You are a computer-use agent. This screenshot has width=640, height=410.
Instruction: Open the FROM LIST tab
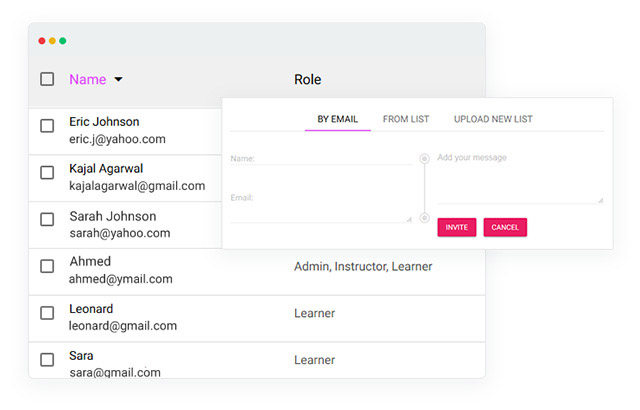tap(406, 119)
